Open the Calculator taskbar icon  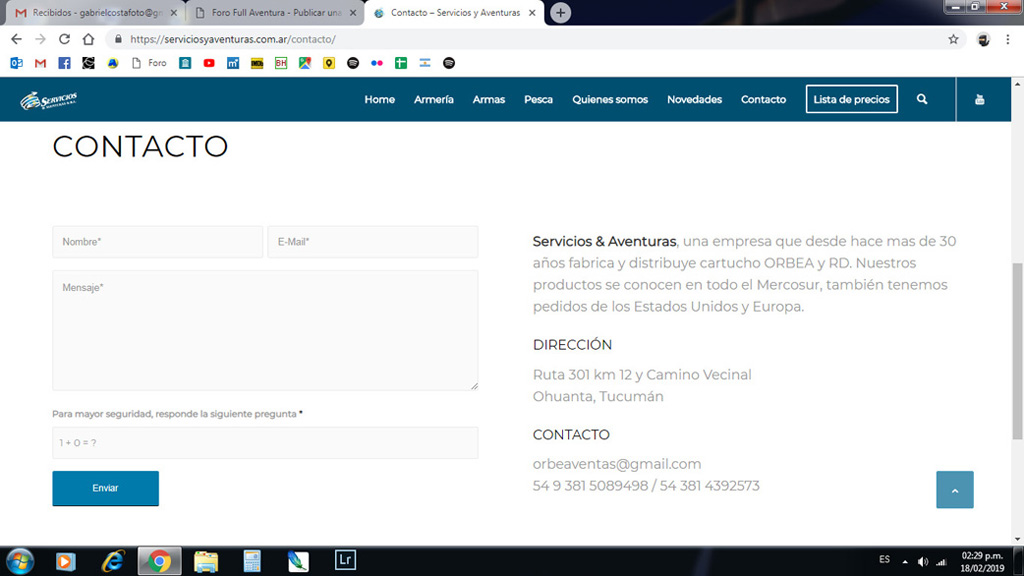click(252, 562)
